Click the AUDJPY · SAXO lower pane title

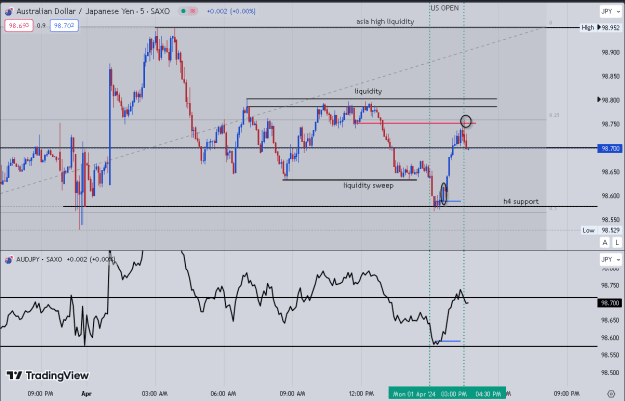point(39,259)
